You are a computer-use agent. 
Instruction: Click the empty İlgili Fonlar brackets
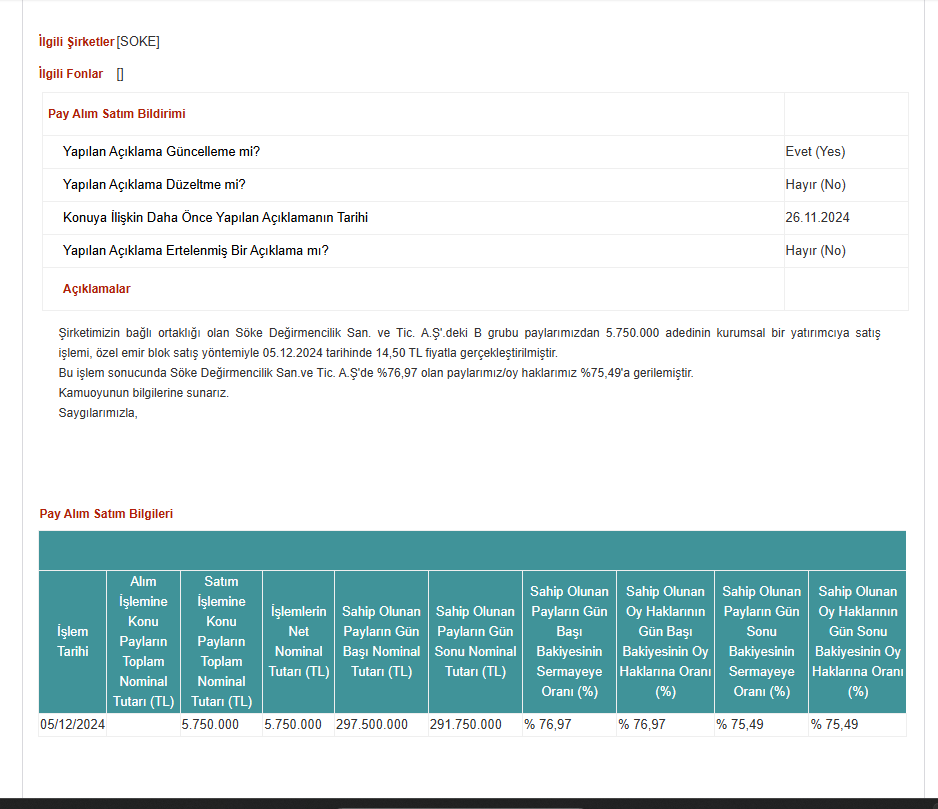[120, 74]
